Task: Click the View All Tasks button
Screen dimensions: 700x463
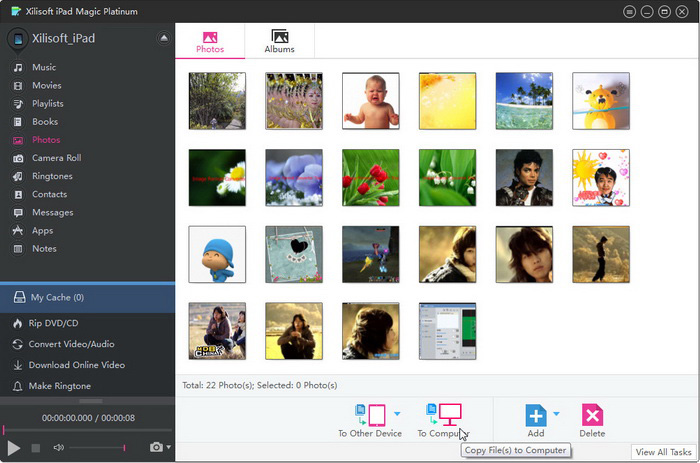Action: point(665,453)
